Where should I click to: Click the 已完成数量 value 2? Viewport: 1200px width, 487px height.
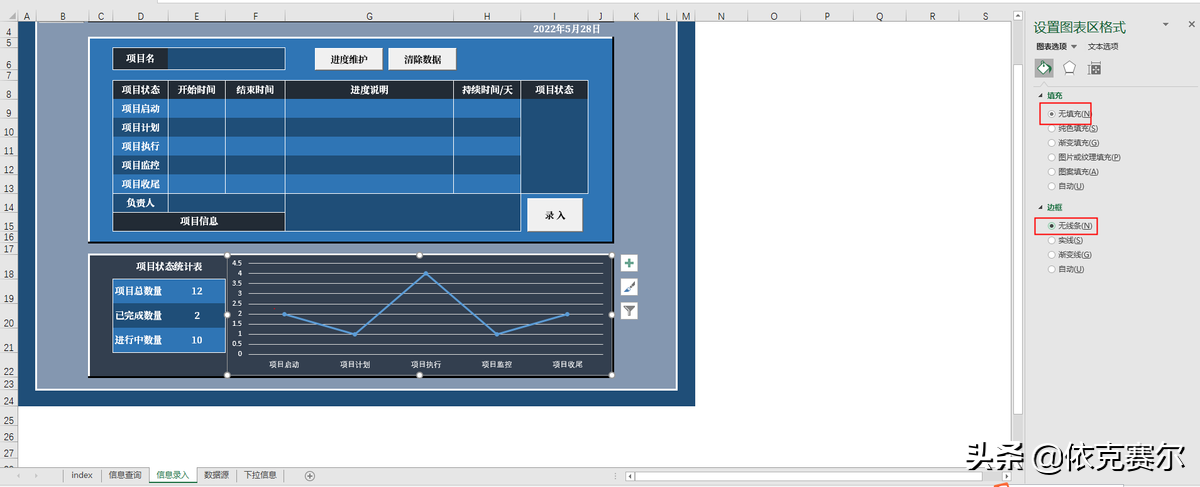197,315
